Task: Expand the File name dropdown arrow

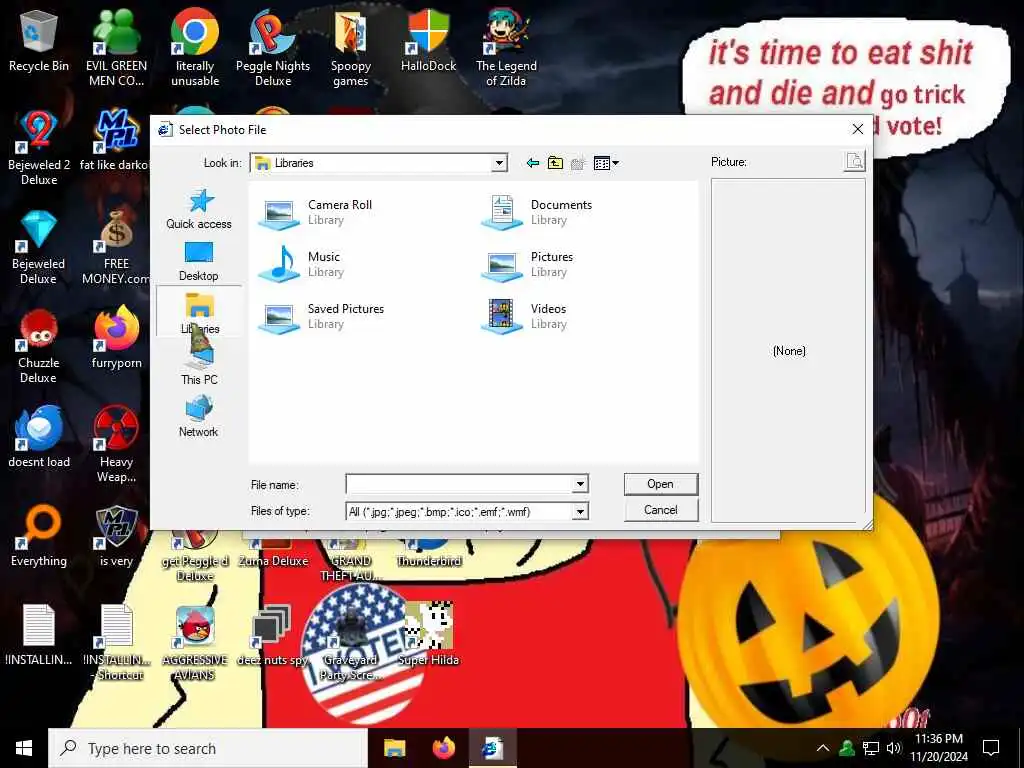Action: (x=579, y=484)
